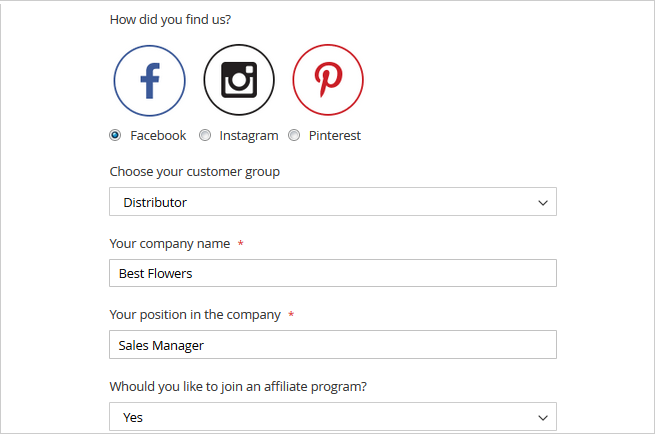
Task: Click the chevron arrow on the Yes dropdown
Action: pyautogui.click(x=543, y=417)
